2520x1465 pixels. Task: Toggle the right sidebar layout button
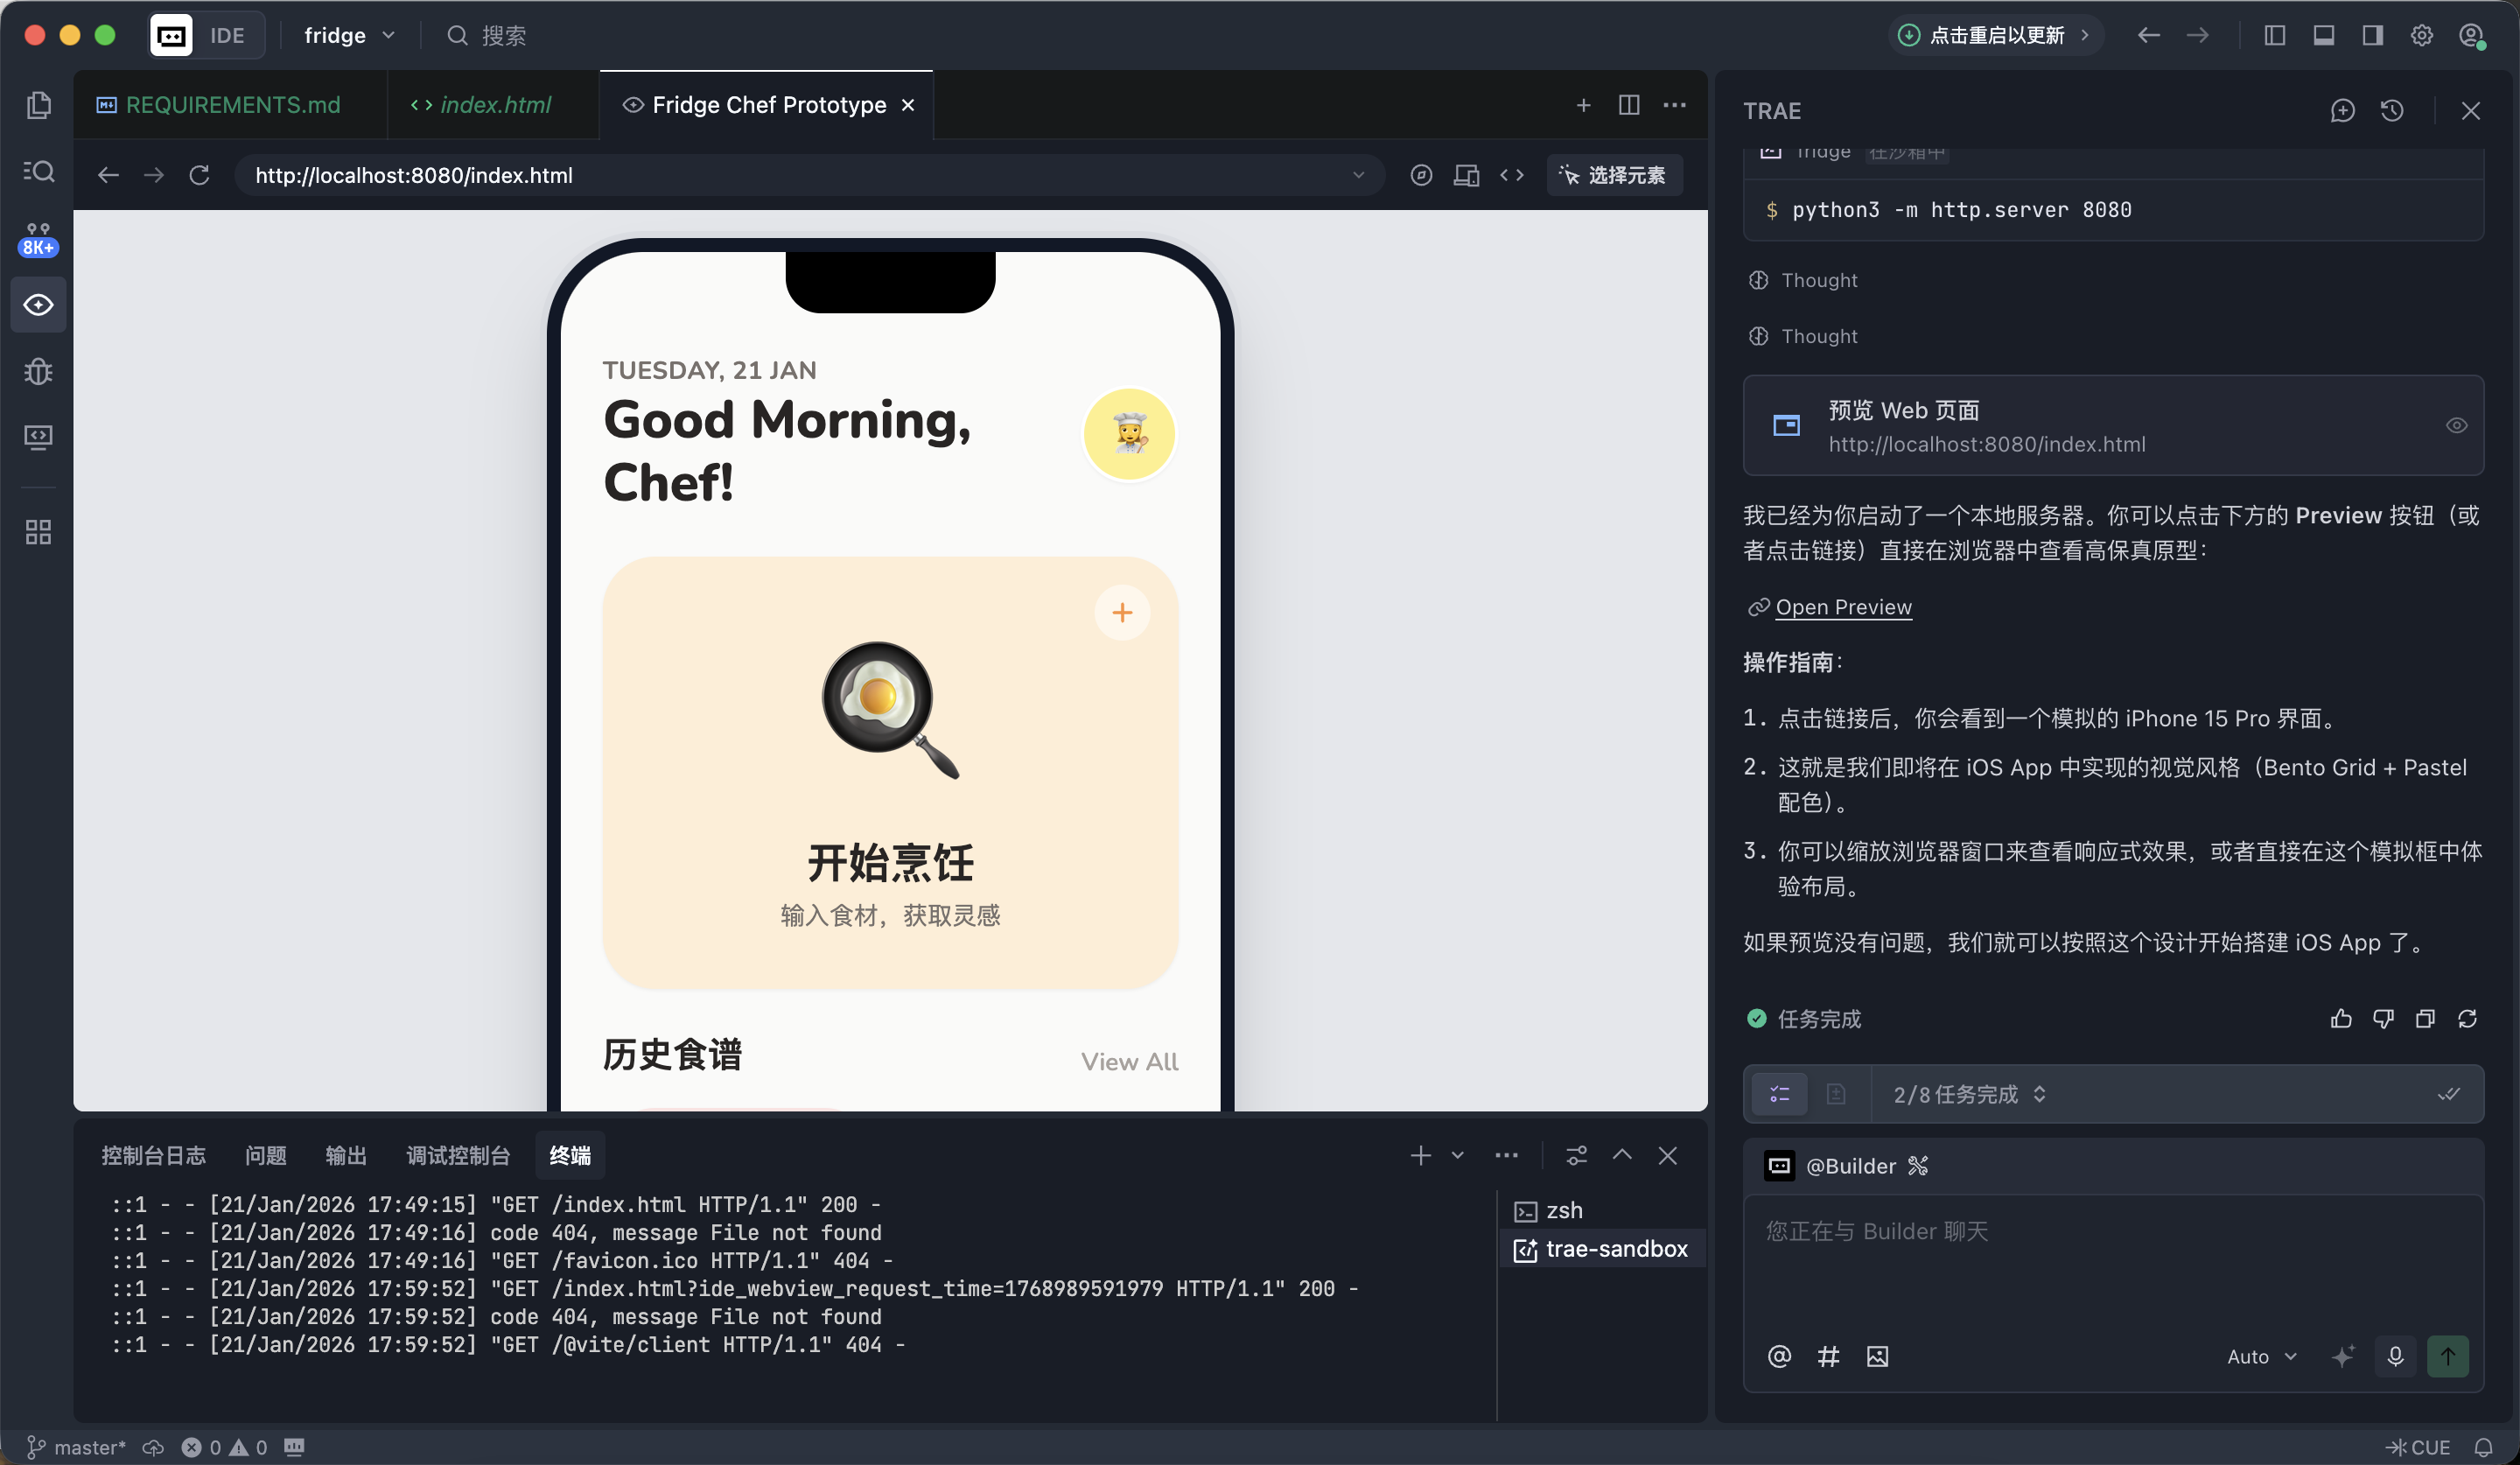2372,35
